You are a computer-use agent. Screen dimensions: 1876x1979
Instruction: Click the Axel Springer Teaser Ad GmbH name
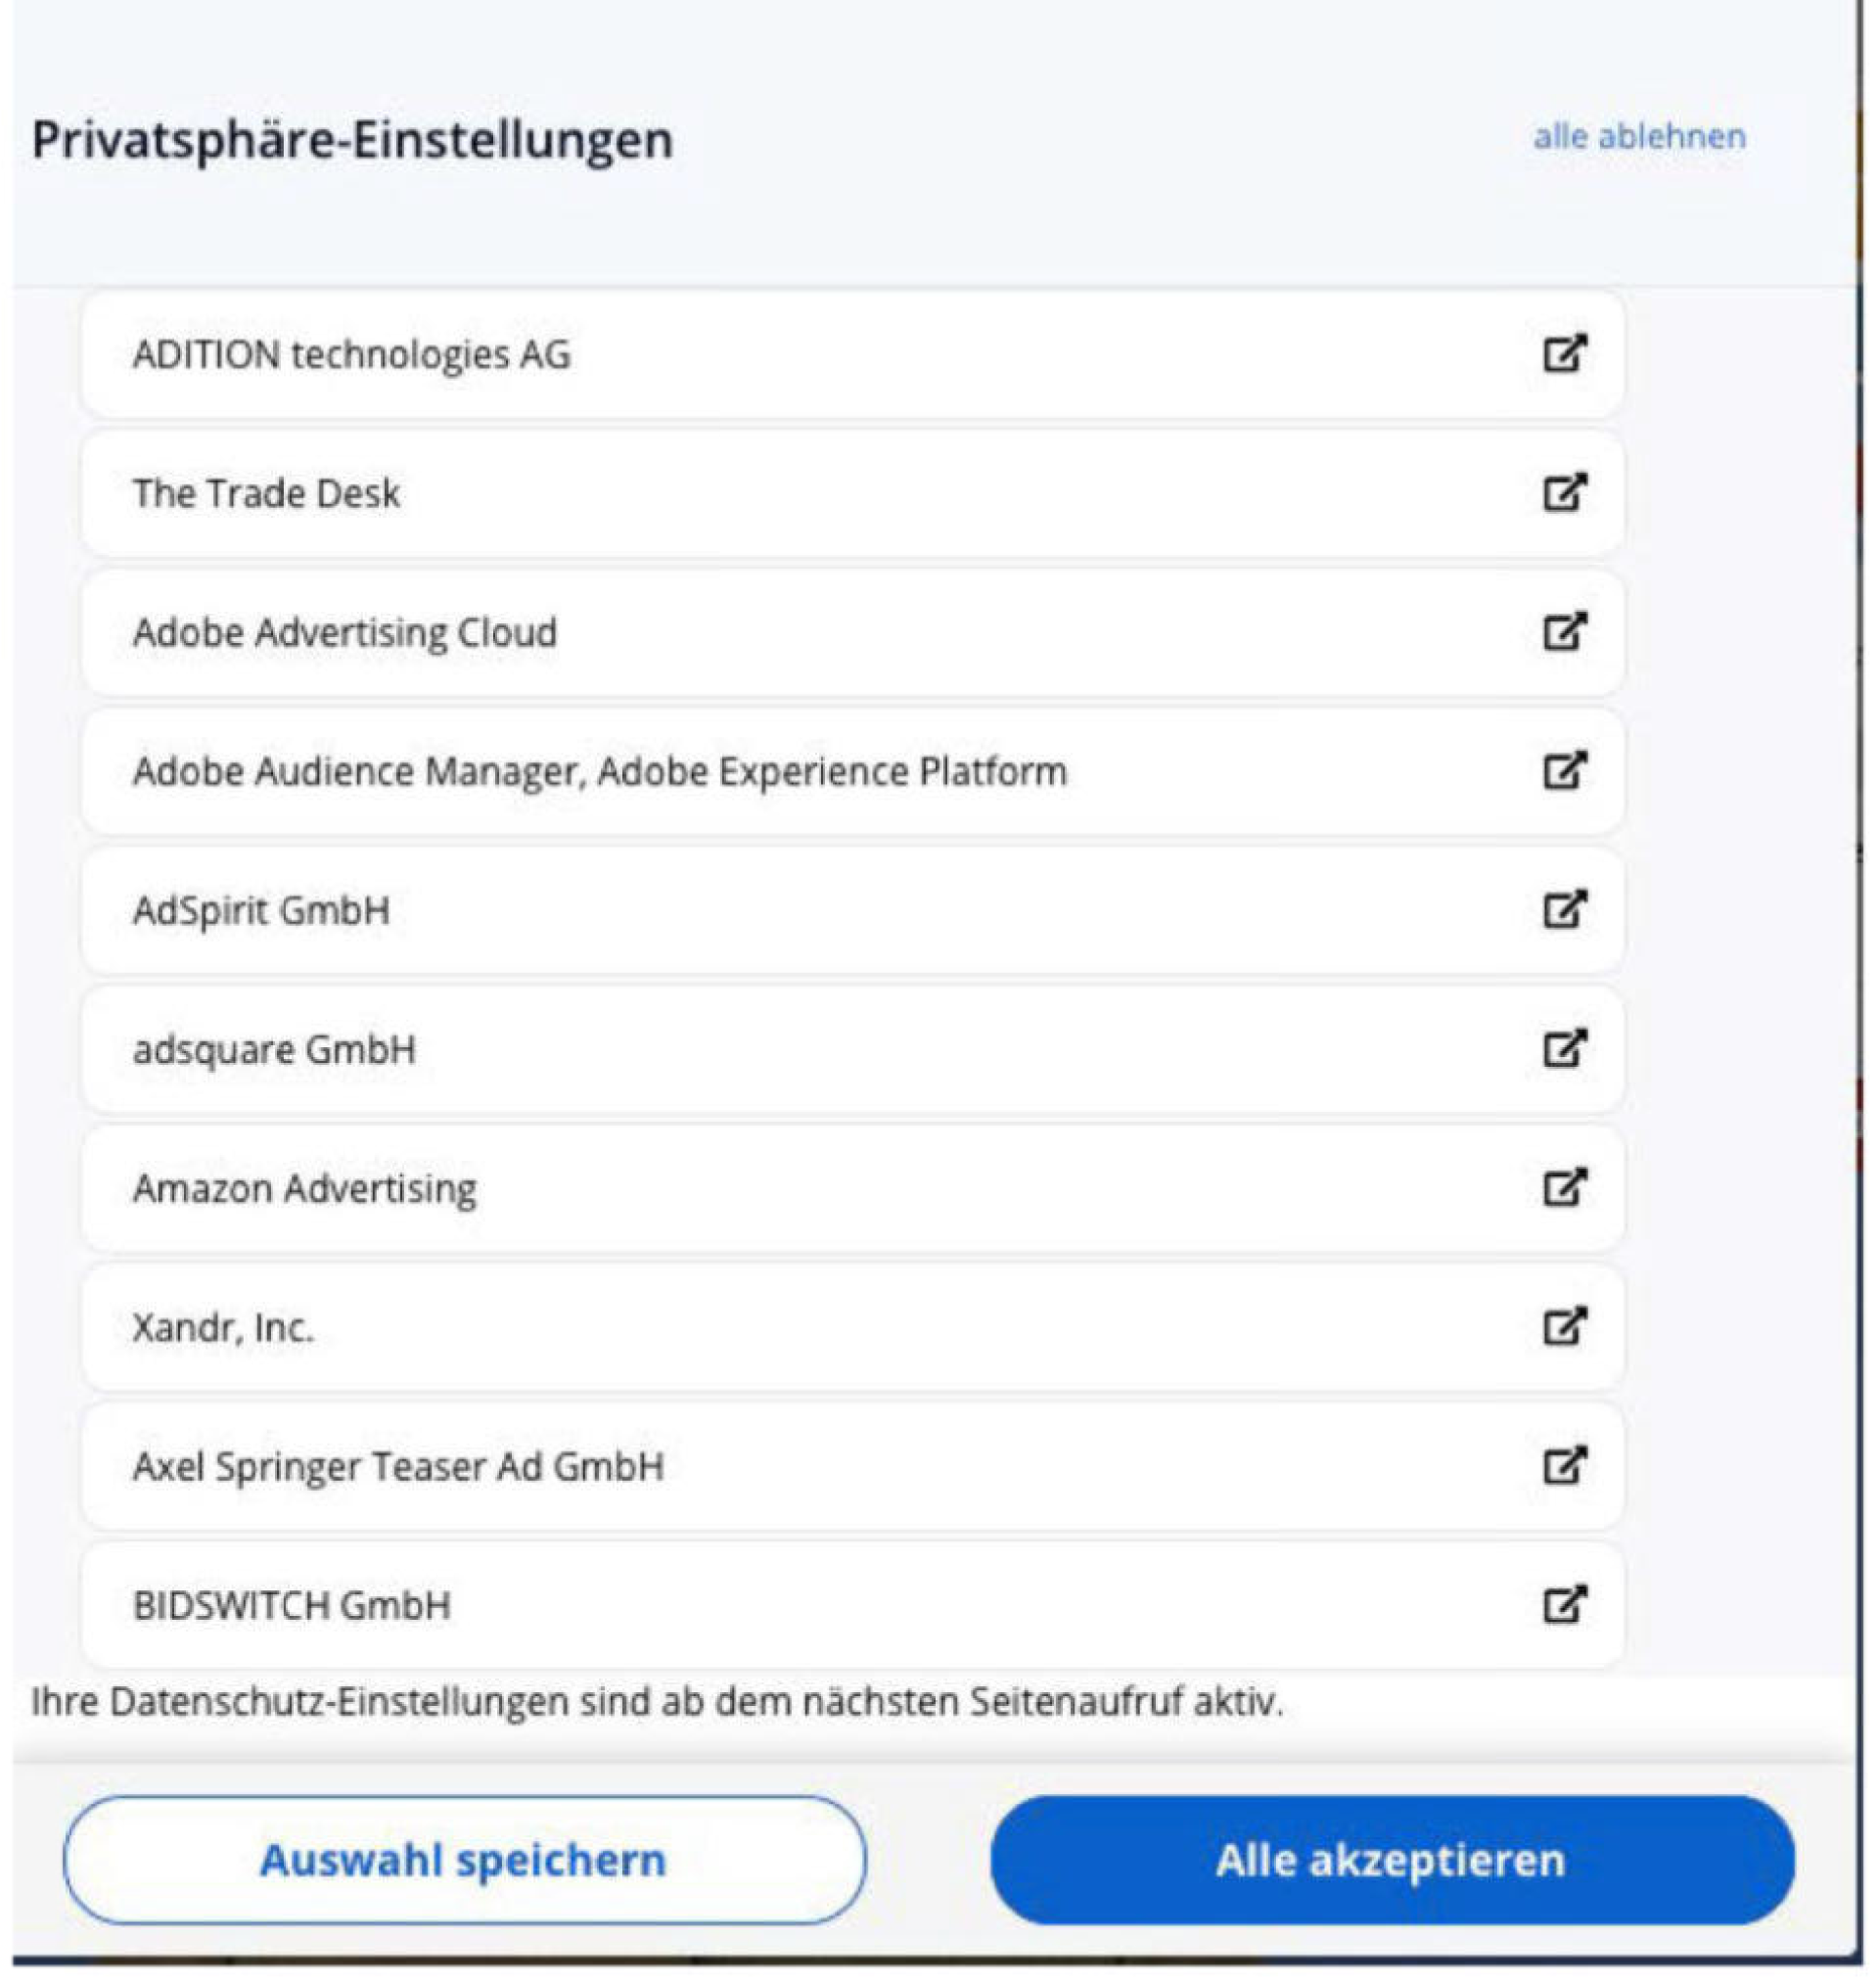pos(398,1466)
